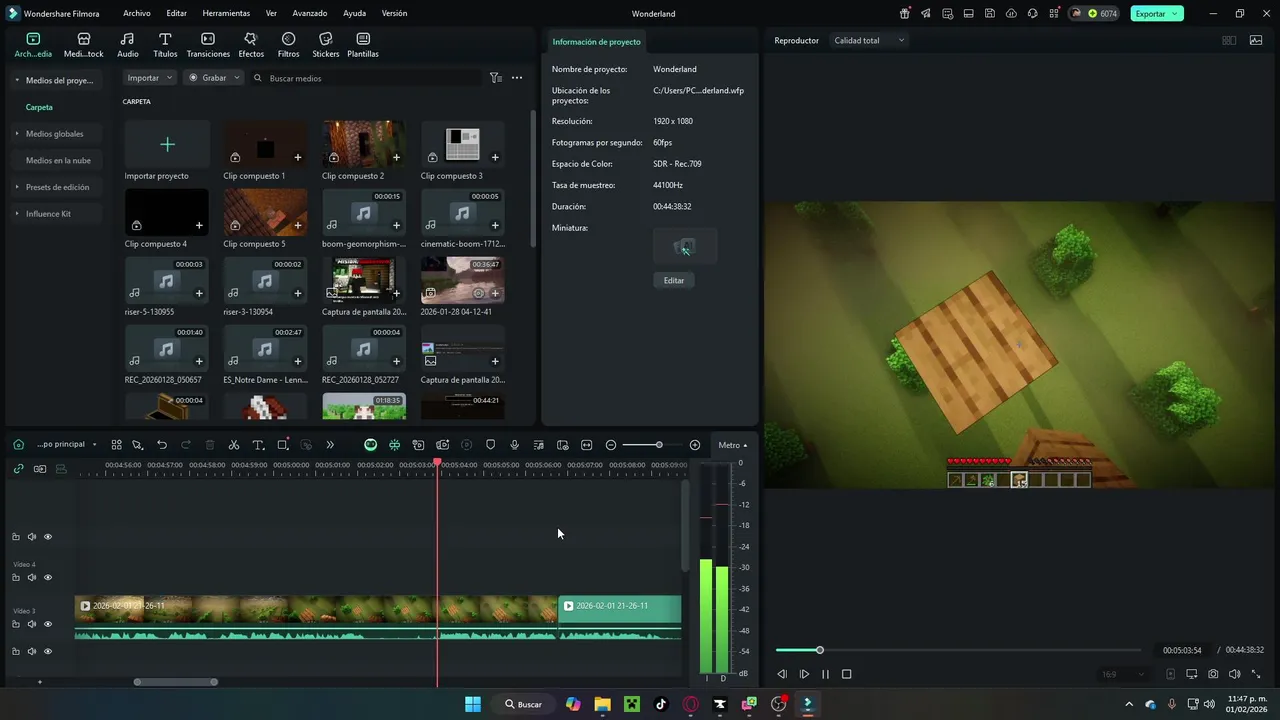Open player fullscreen with expand arrows
This screenshot has width=1280, height=720.
(x=1256, y=674)
